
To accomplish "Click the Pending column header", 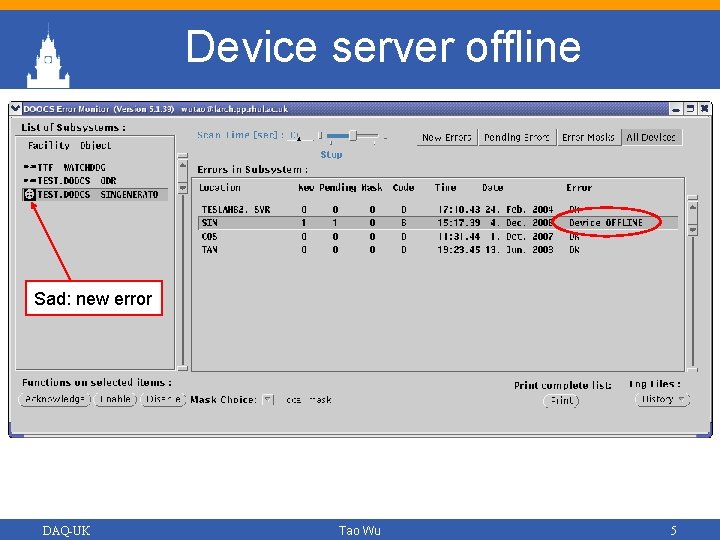I will click(x=338, y=188).
